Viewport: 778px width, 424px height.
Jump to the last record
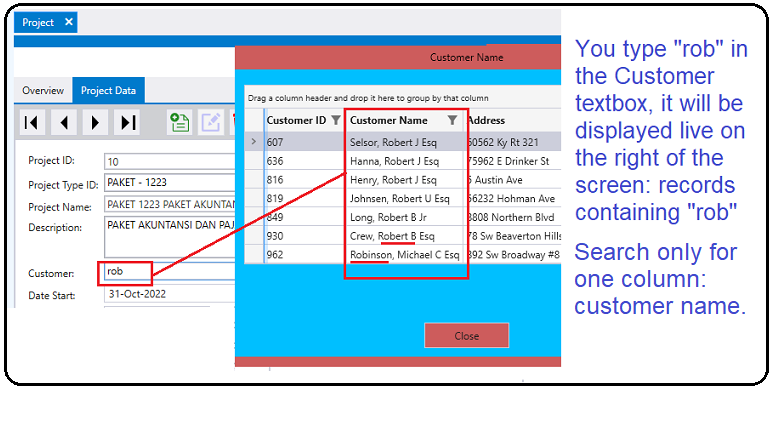(128, 122)
